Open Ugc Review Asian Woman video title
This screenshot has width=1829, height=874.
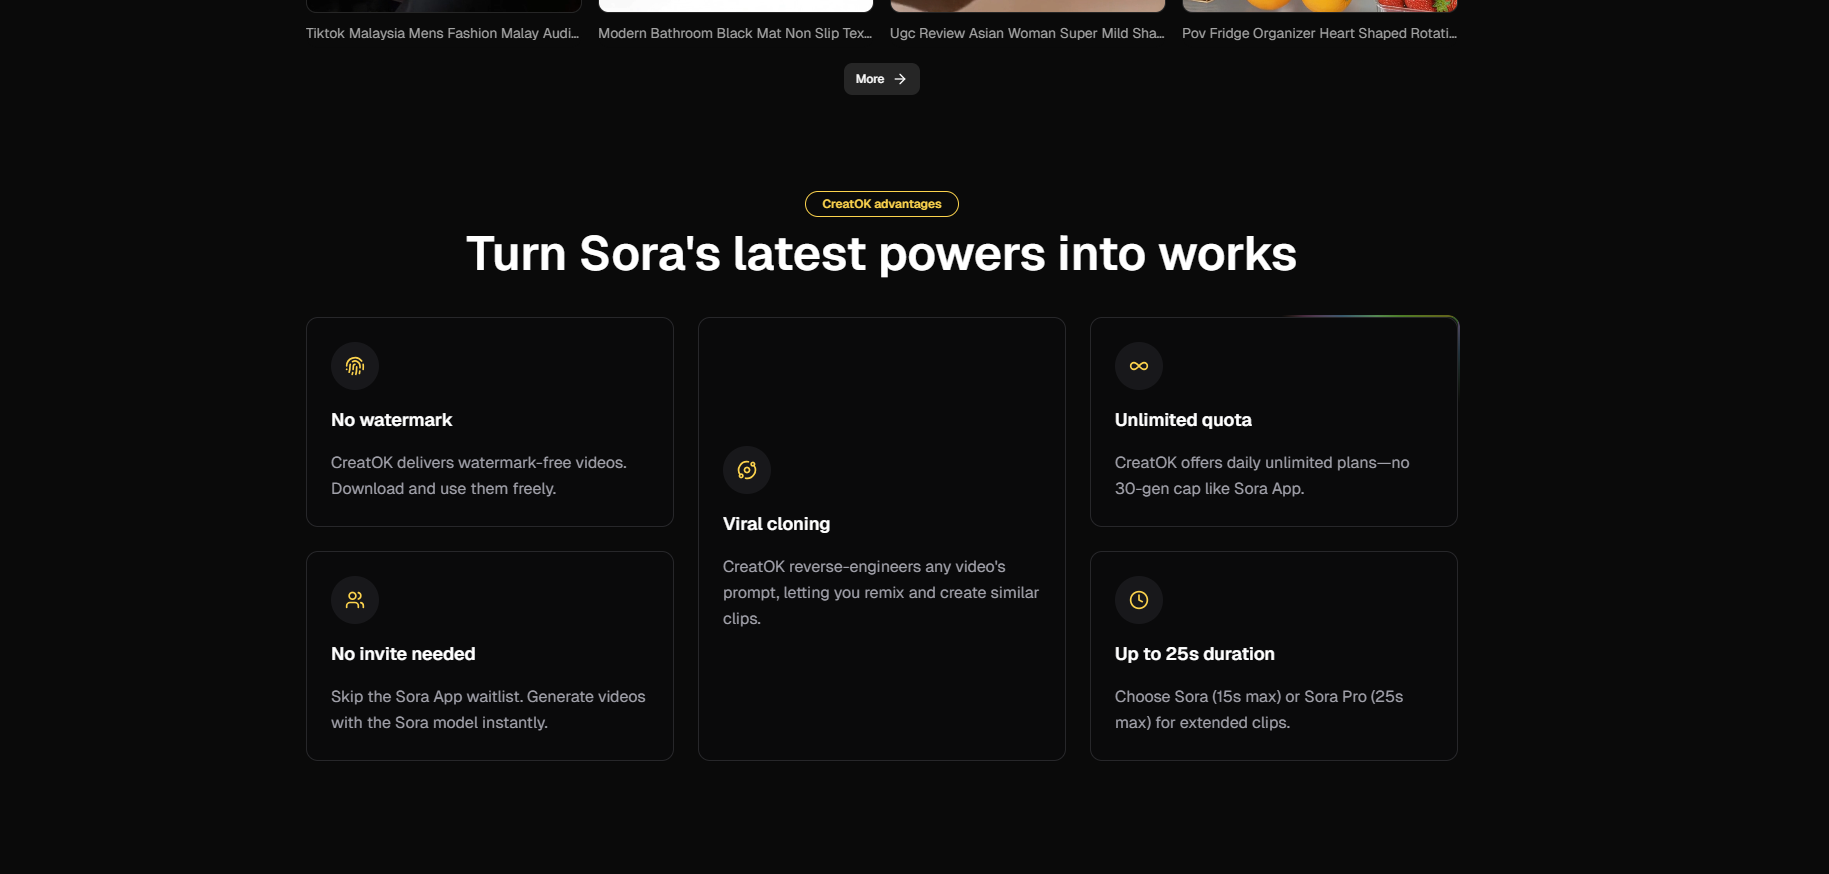pos(1027,33)
